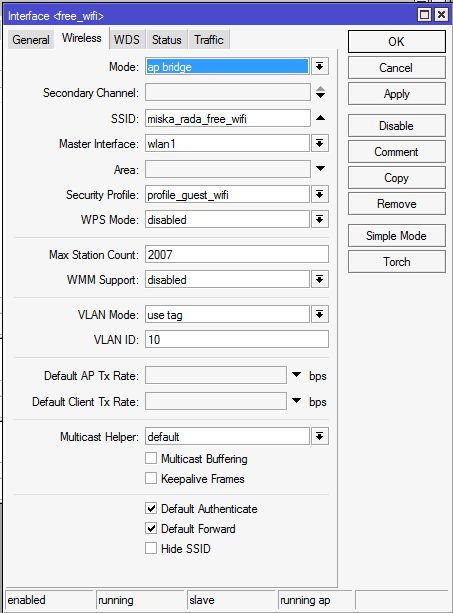453x613 pixels.
Task: Click the Secondary Channel field
Action: 228,93
